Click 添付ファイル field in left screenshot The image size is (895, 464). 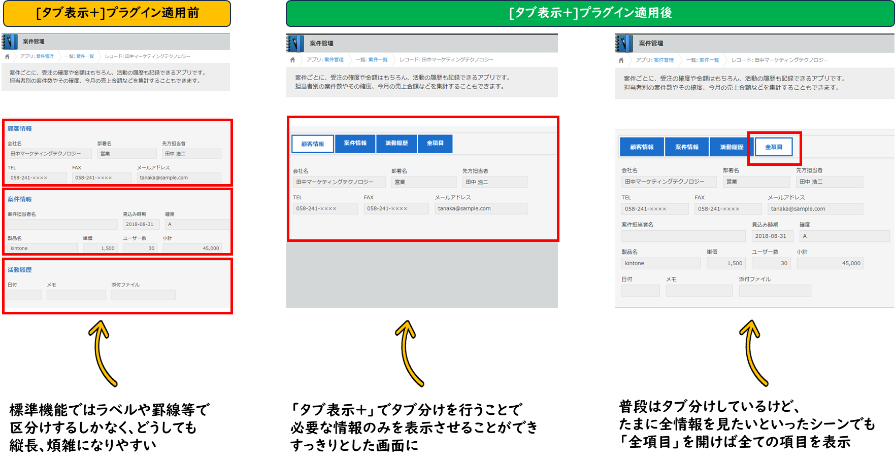(143, 295)
